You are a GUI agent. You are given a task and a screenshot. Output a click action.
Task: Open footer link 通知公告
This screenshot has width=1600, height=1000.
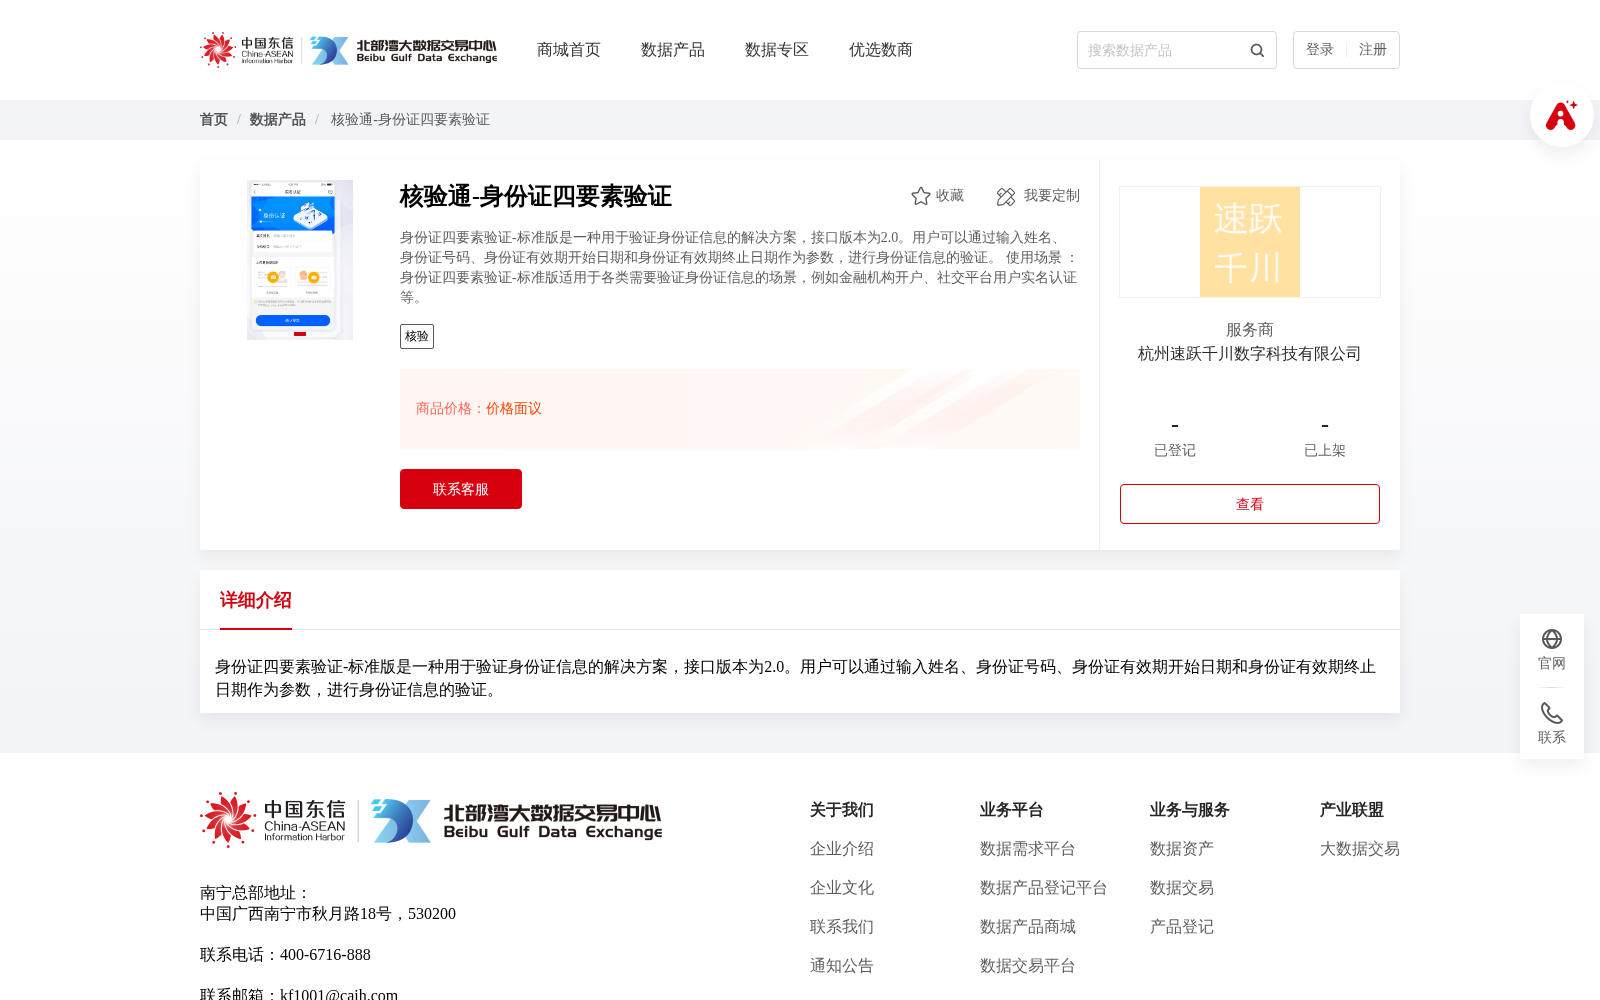tap(842, 966)
